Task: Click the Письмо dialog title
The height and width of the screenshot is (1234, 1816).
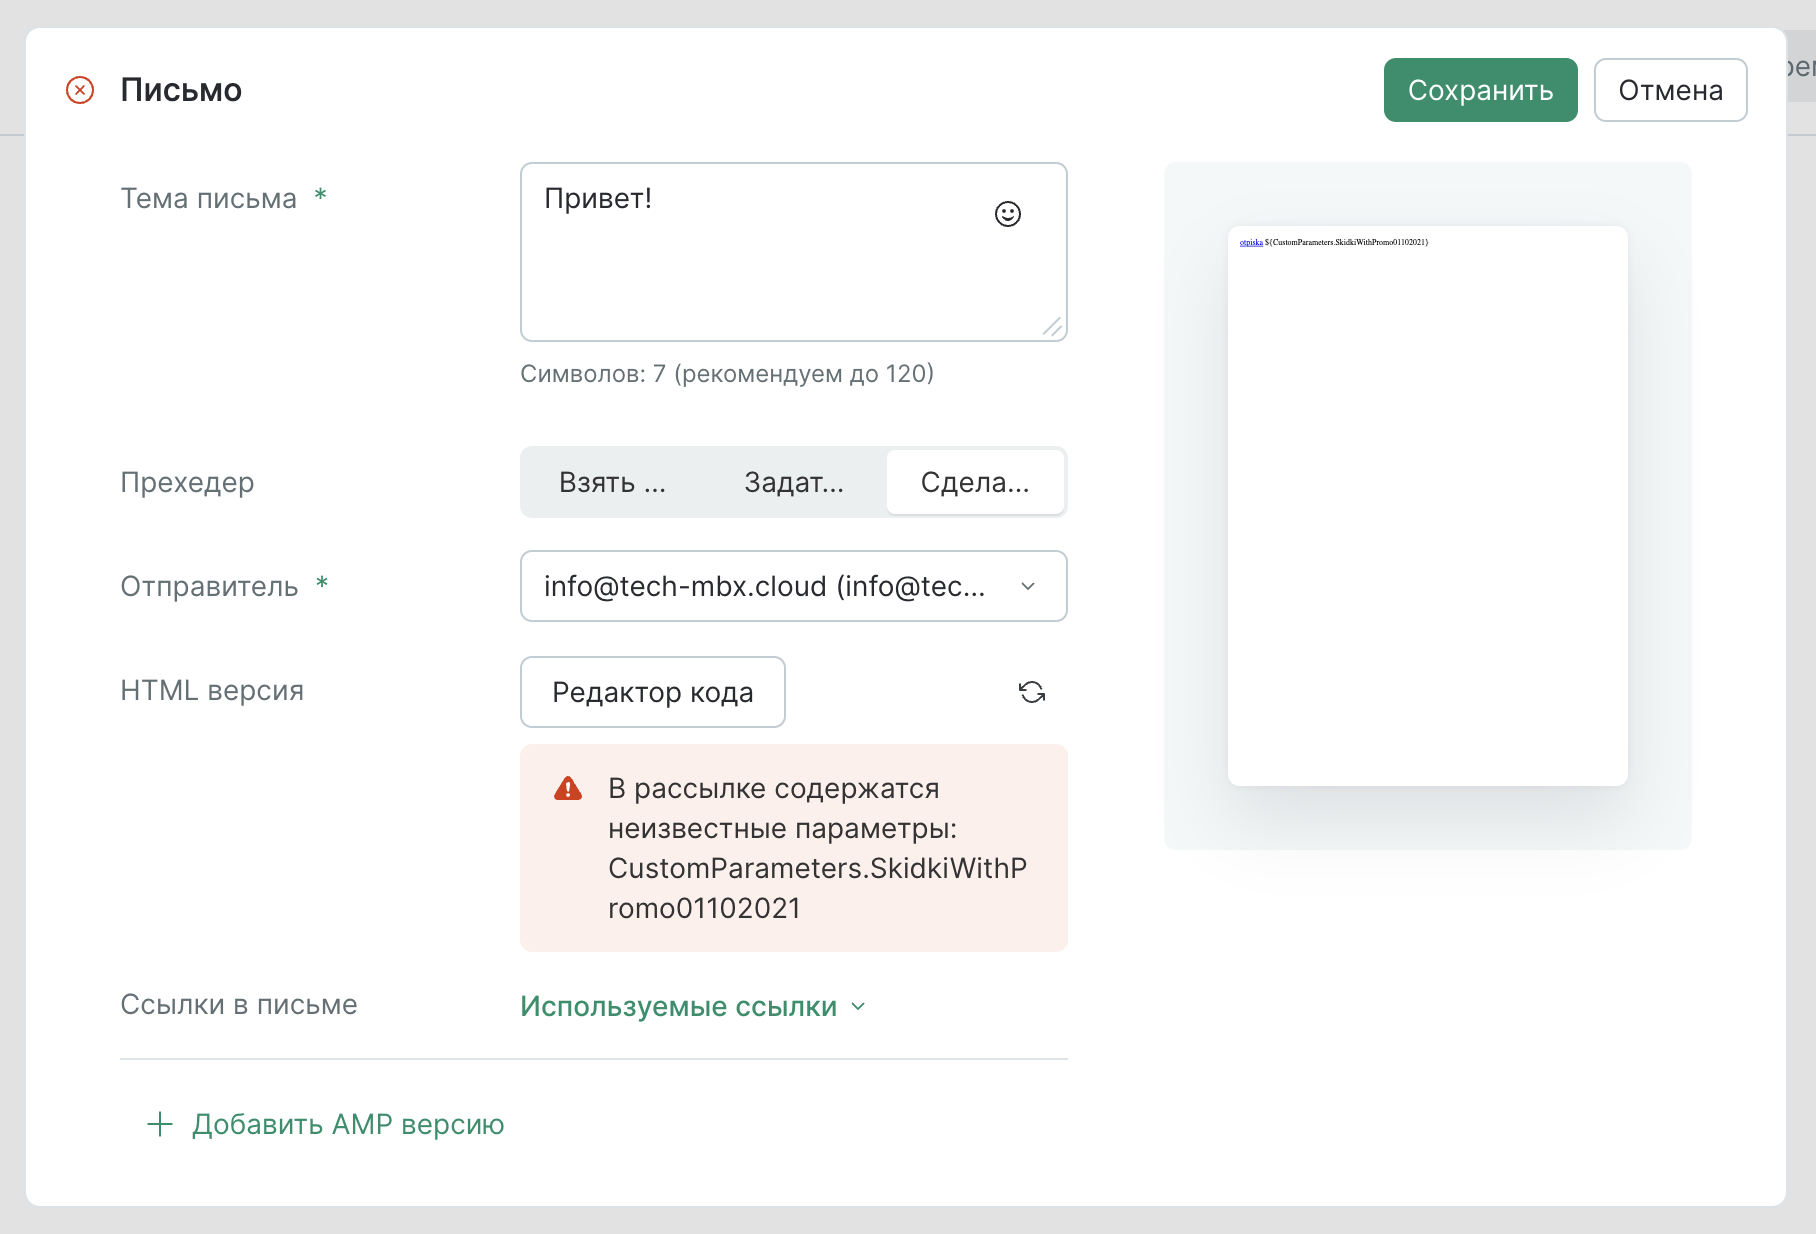Action: tap(181, 90)
